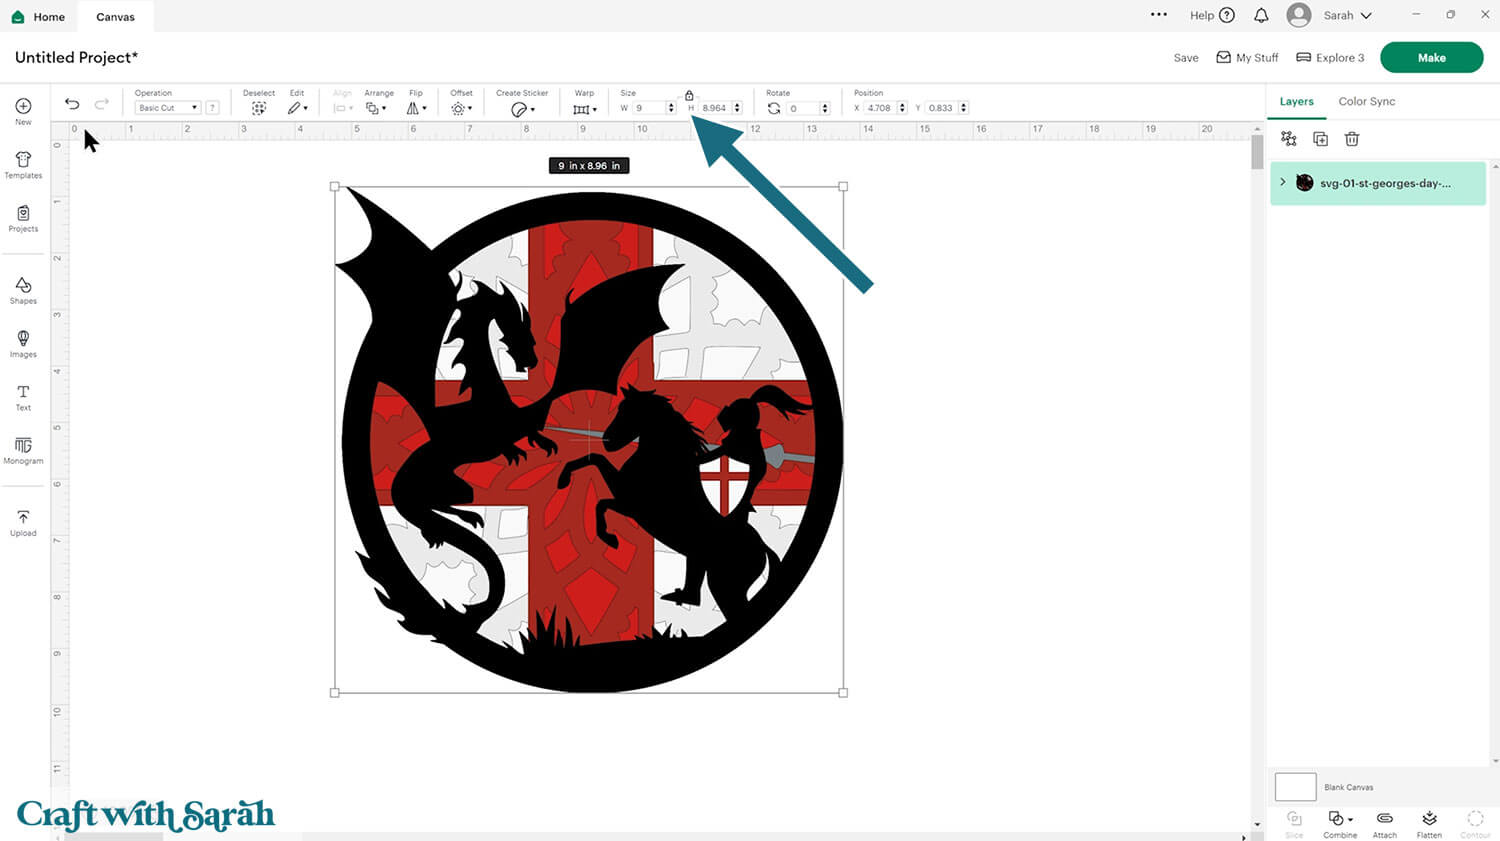Undo the last action
Image resolution: width=1500 pixels, height=841 pixels.
tap(72, 104)
